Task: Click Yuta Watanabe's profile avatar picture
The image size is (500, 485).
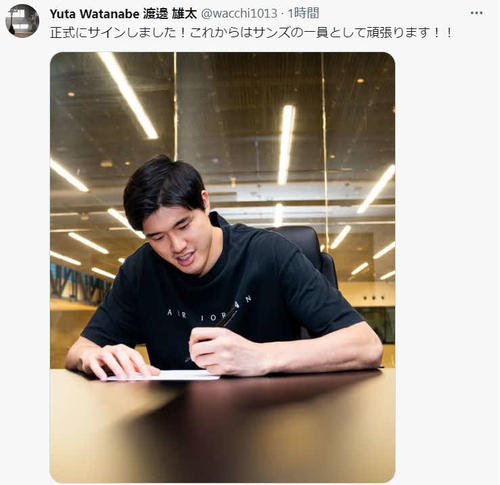Action: coord(22,21)
